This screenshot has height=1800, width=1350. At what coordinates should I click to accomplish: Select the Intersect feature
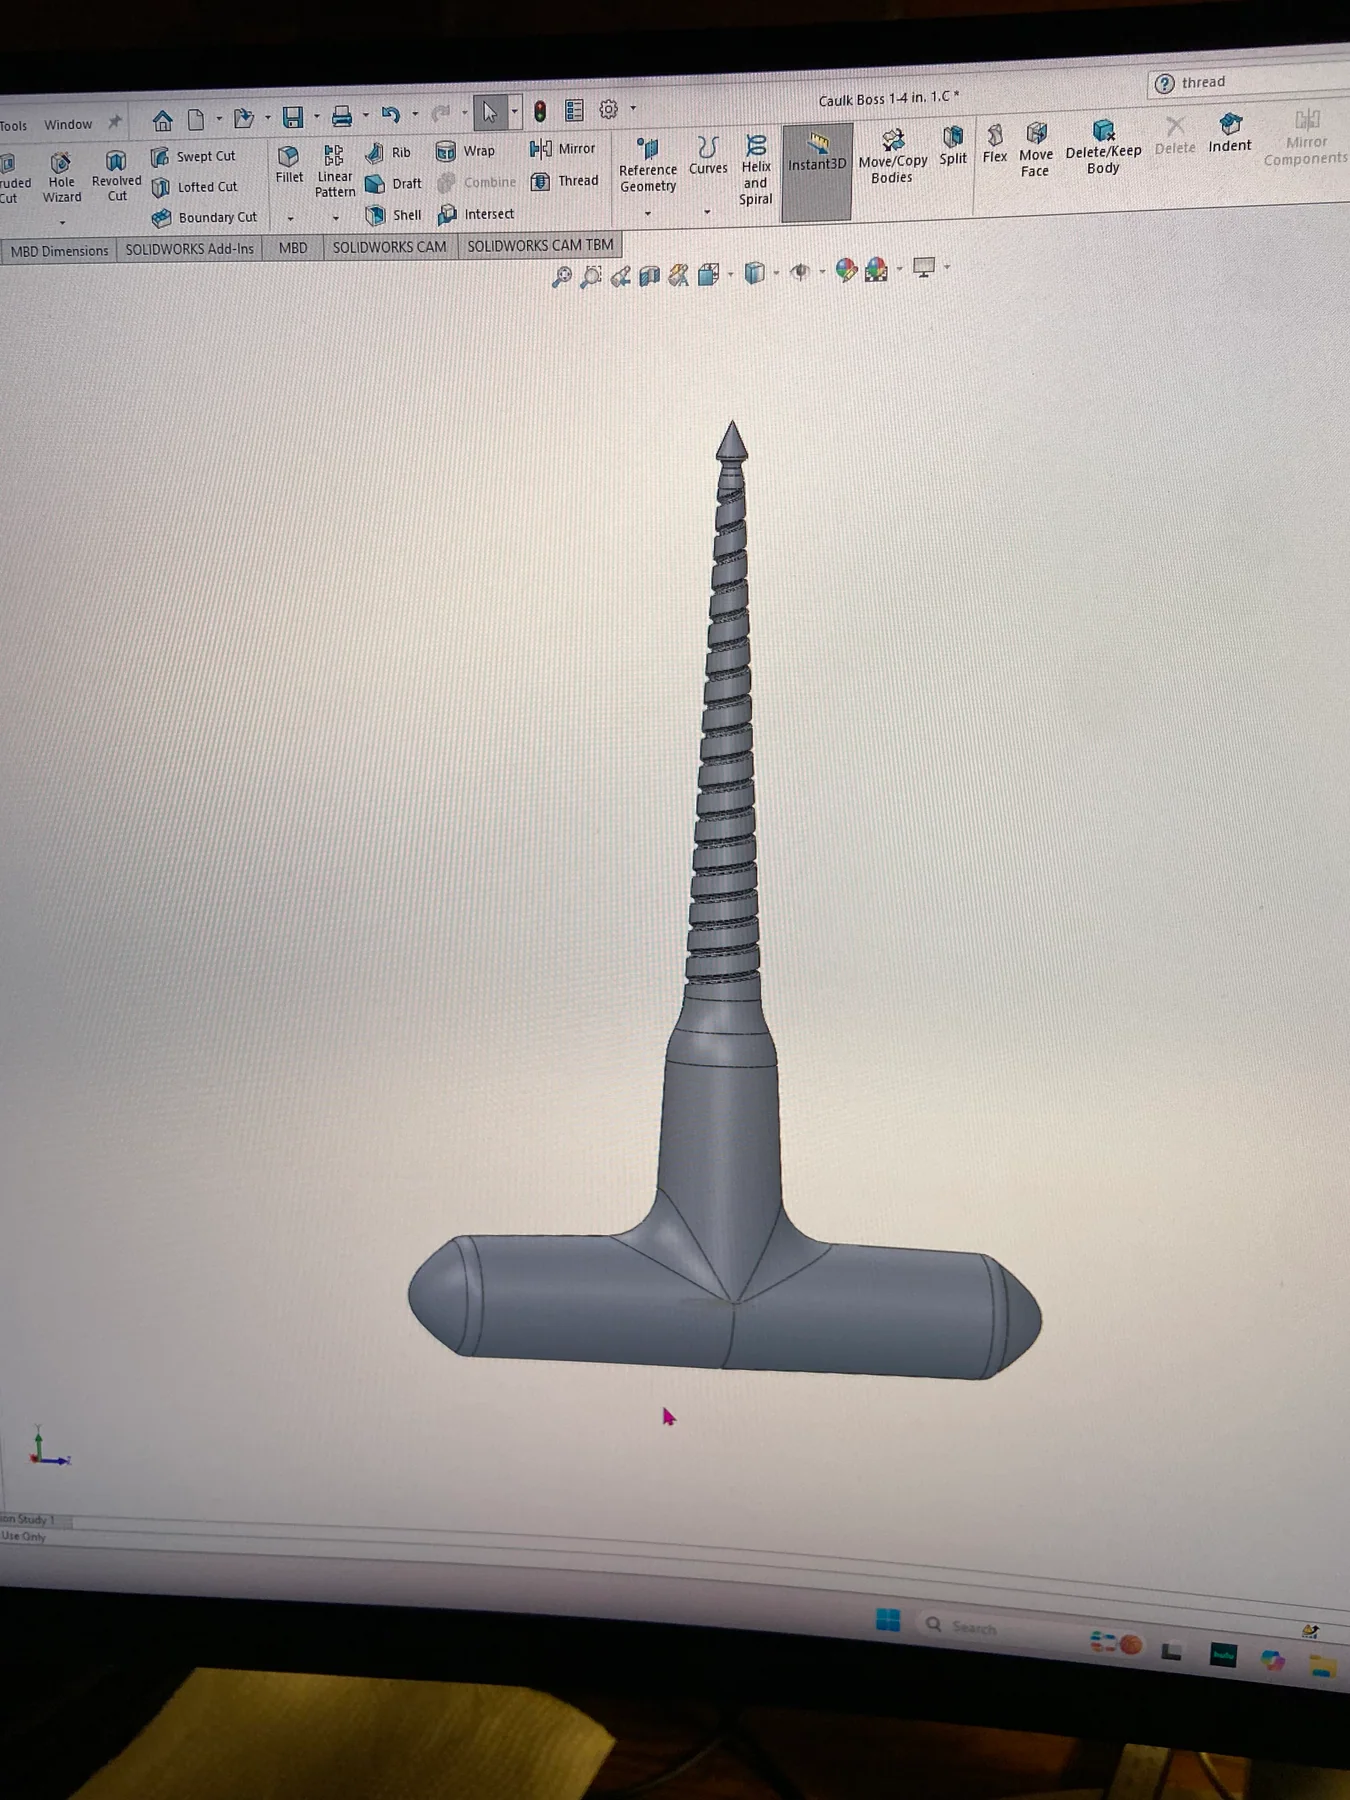(476, 214)
